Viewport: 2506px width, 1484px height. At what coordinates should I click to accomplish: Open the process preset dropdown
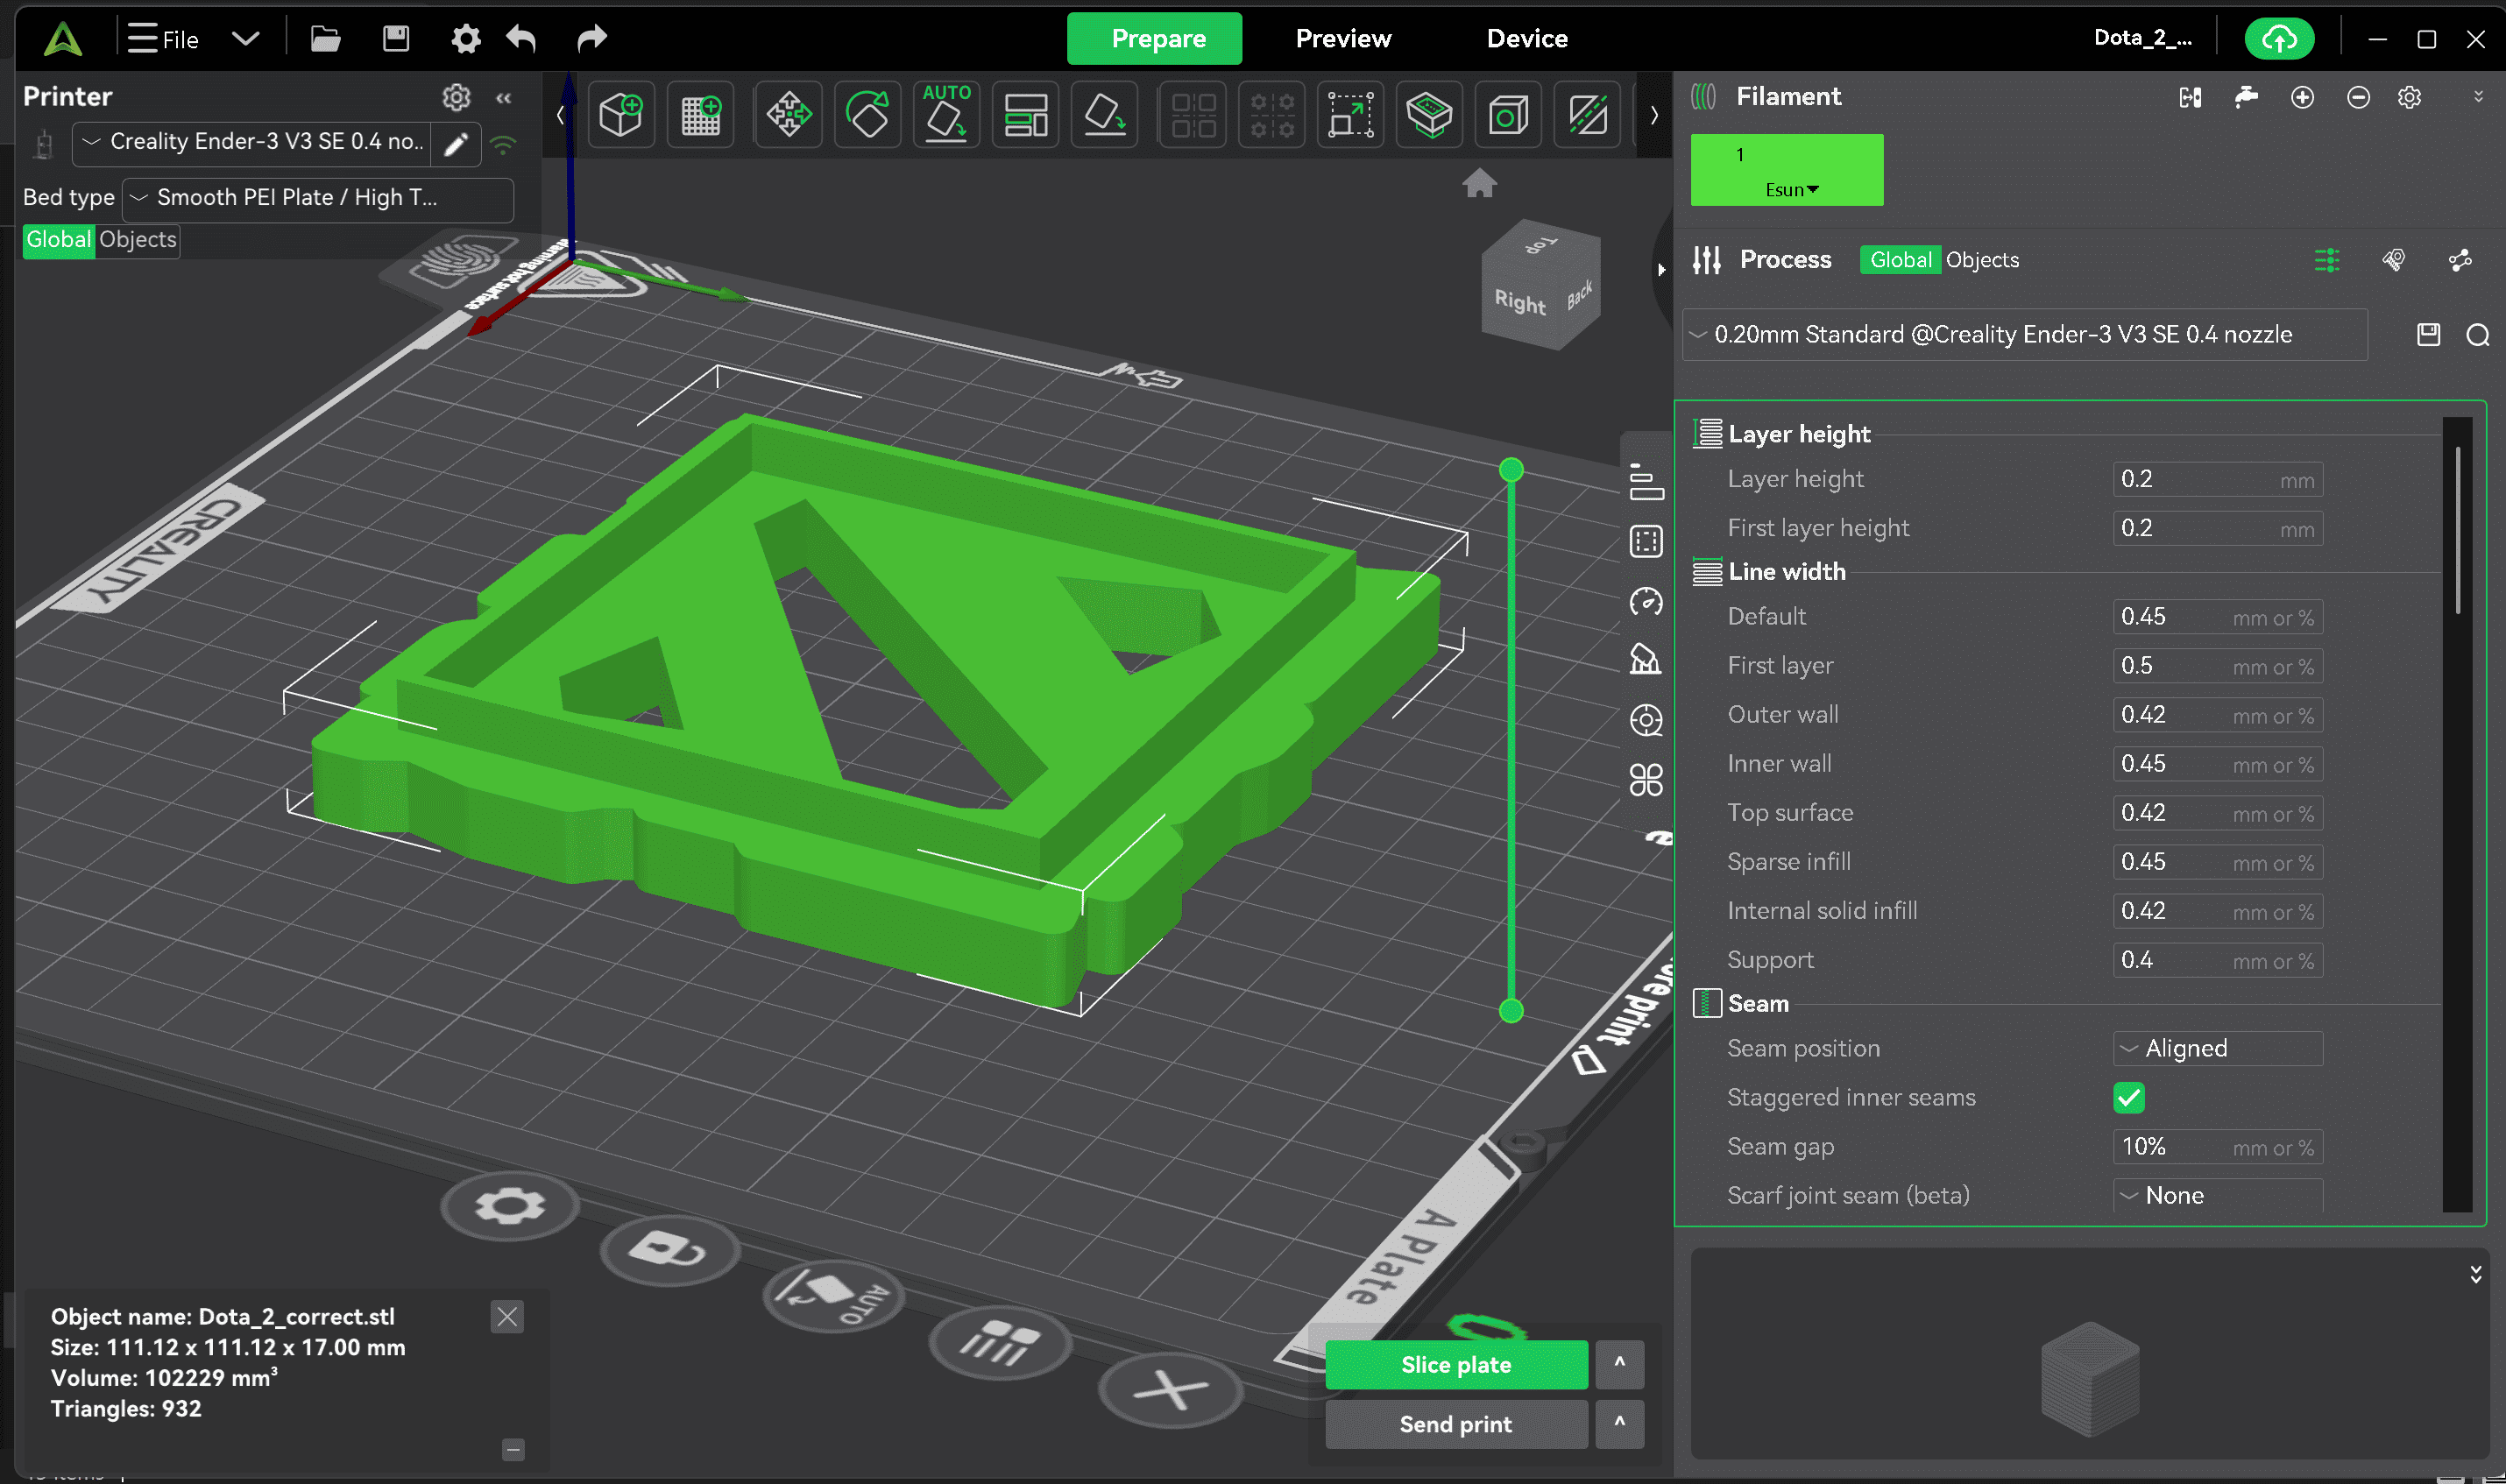(x=2026, y=335)
